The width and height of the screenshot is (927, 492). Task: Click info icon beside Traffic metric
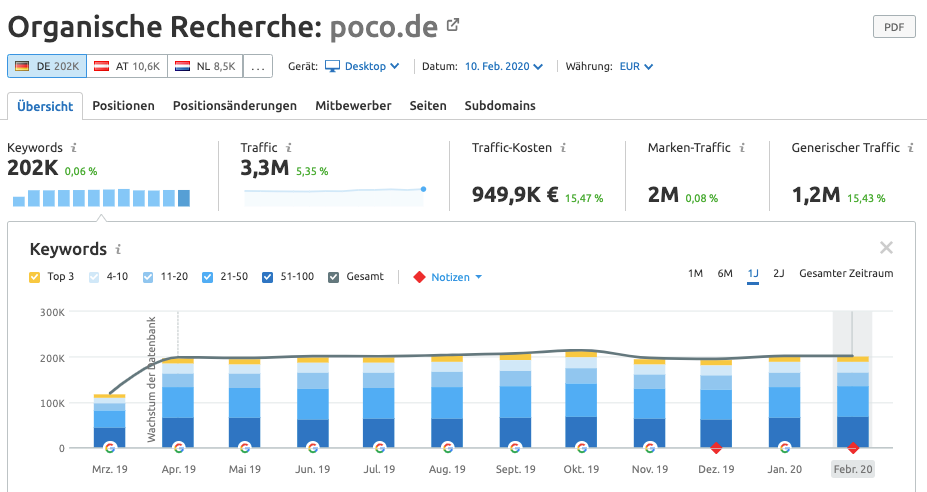pos(289,148)
